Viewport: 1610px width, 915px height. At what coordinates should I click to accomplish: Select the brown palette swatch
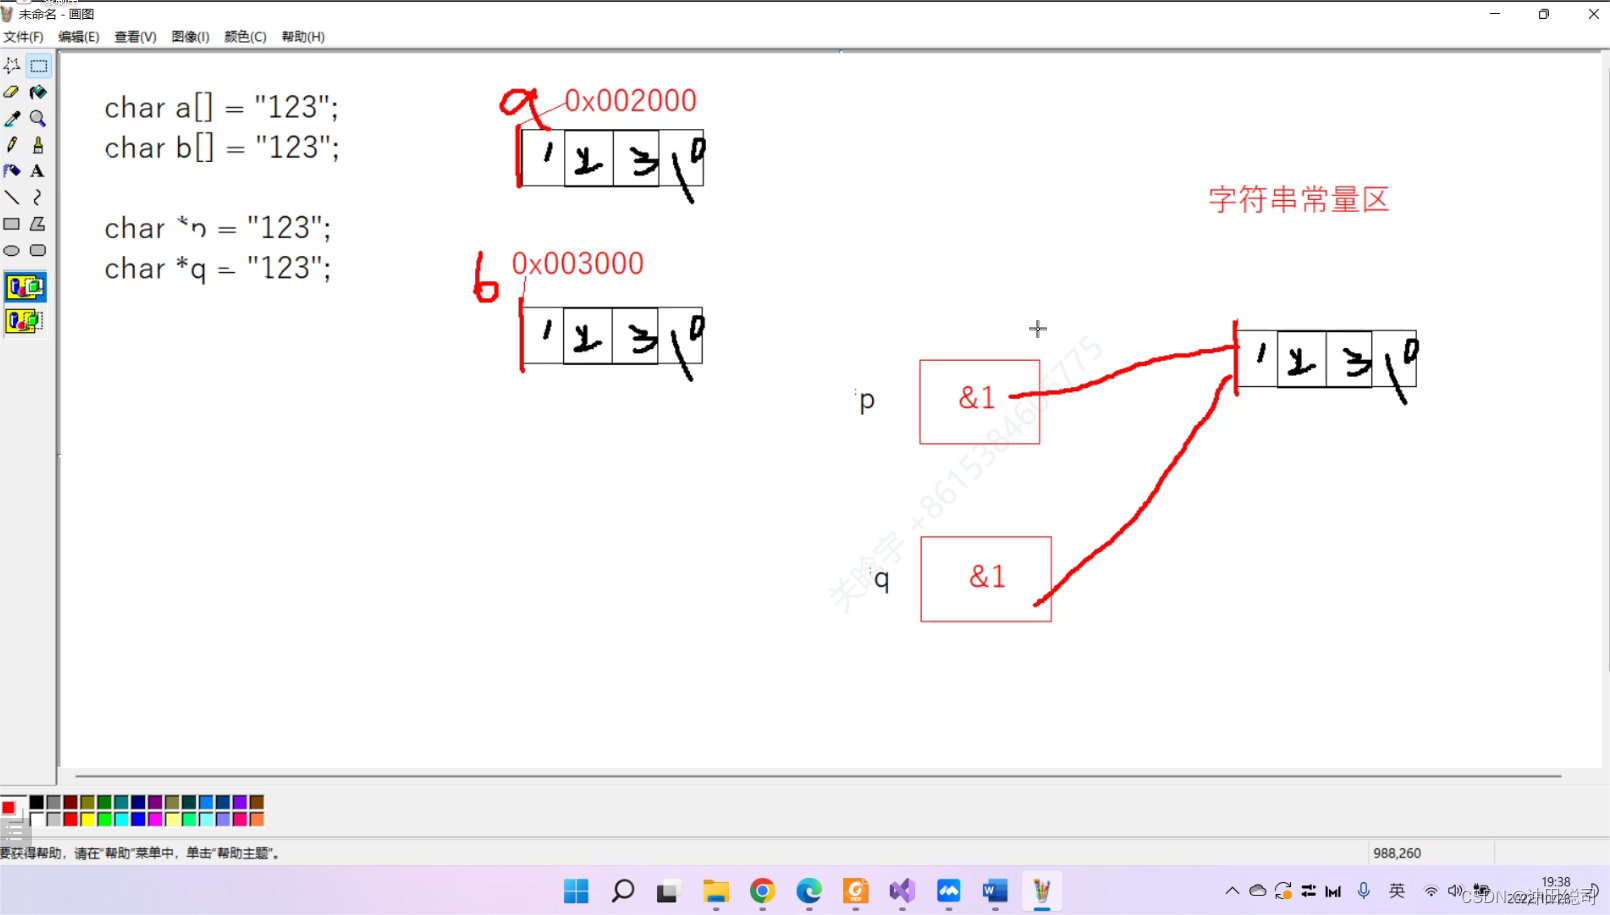click(x=256, y=802)
